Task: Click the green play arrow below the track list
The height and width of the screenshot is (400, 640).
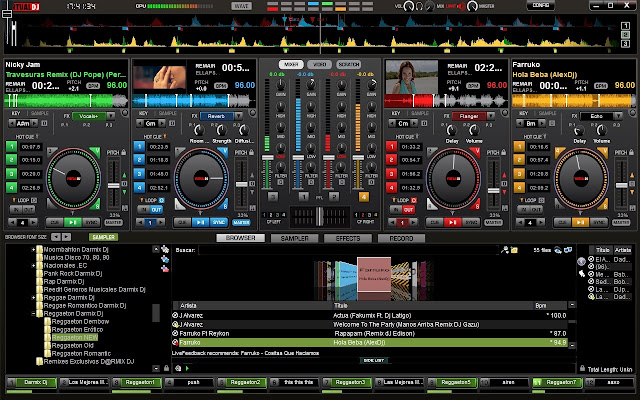Action: coord(187,369)
